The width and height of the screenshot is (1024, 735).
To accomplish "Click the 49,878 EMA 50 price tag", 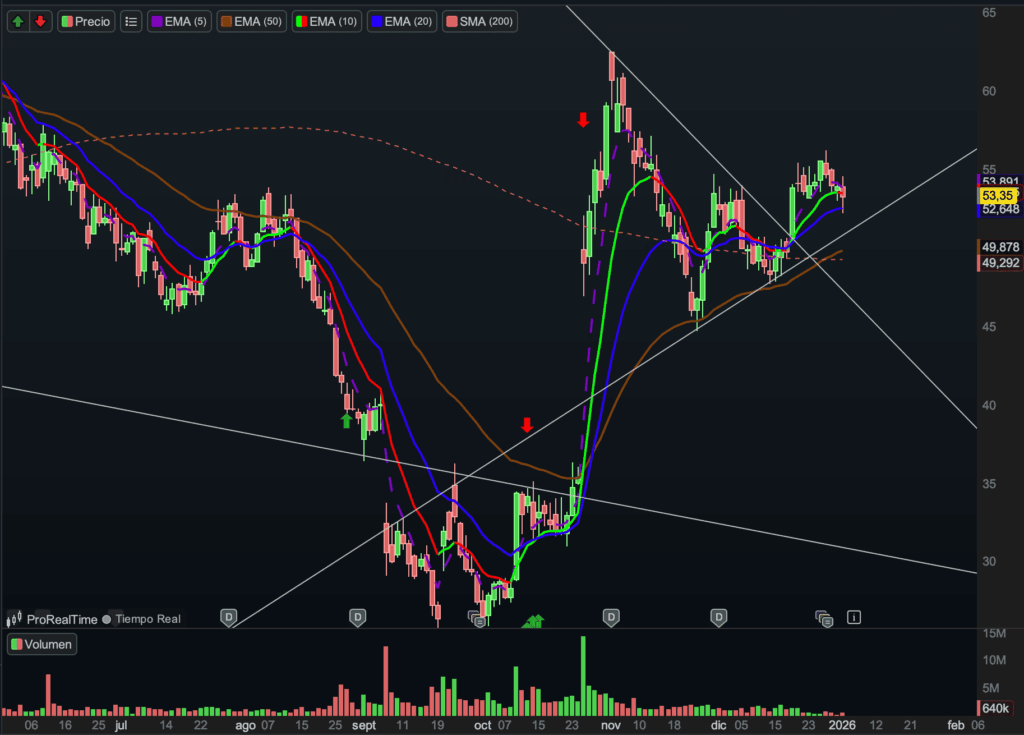I will tap(999, 247).
